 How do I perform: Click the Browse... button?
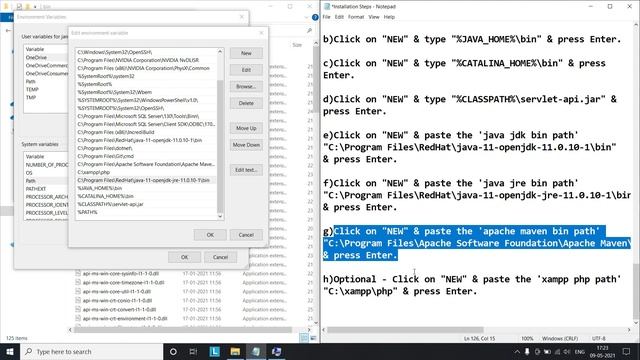246,87
